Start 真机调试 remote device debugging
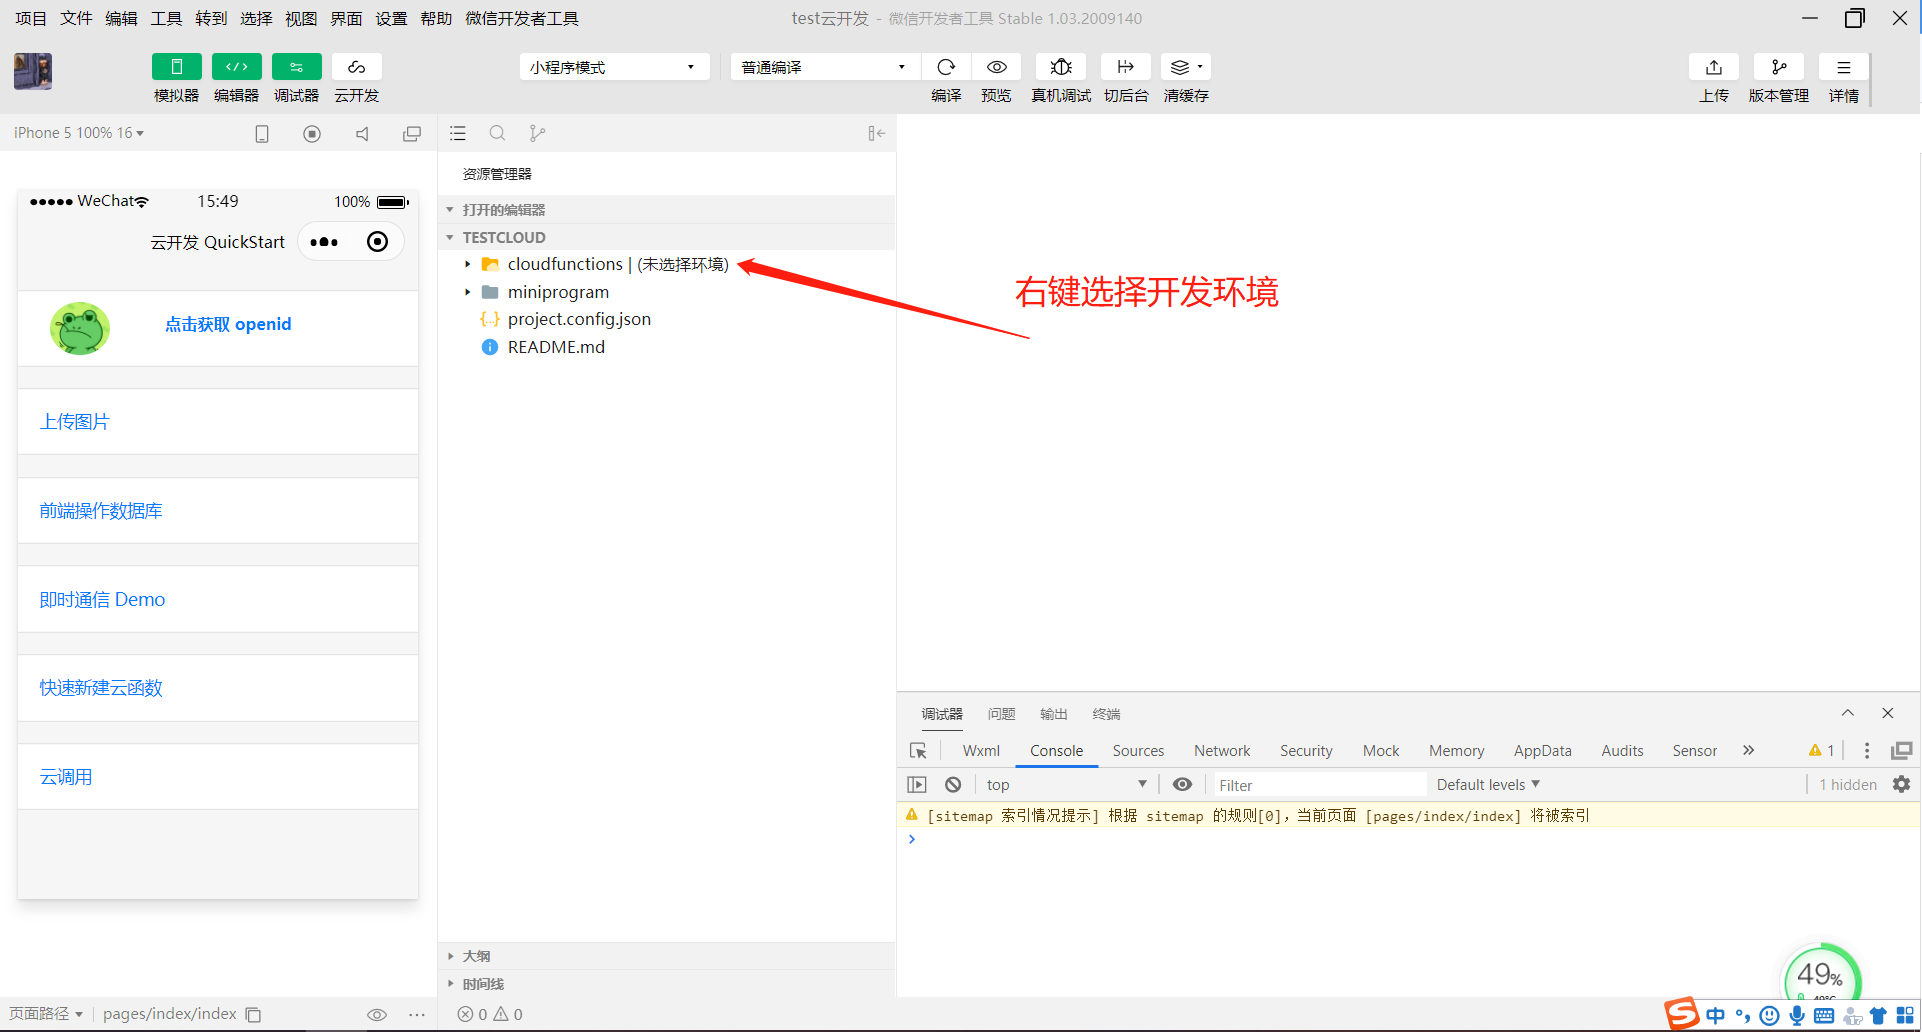Viewport: 1922px width, 1032px height. pos(1061,67)
